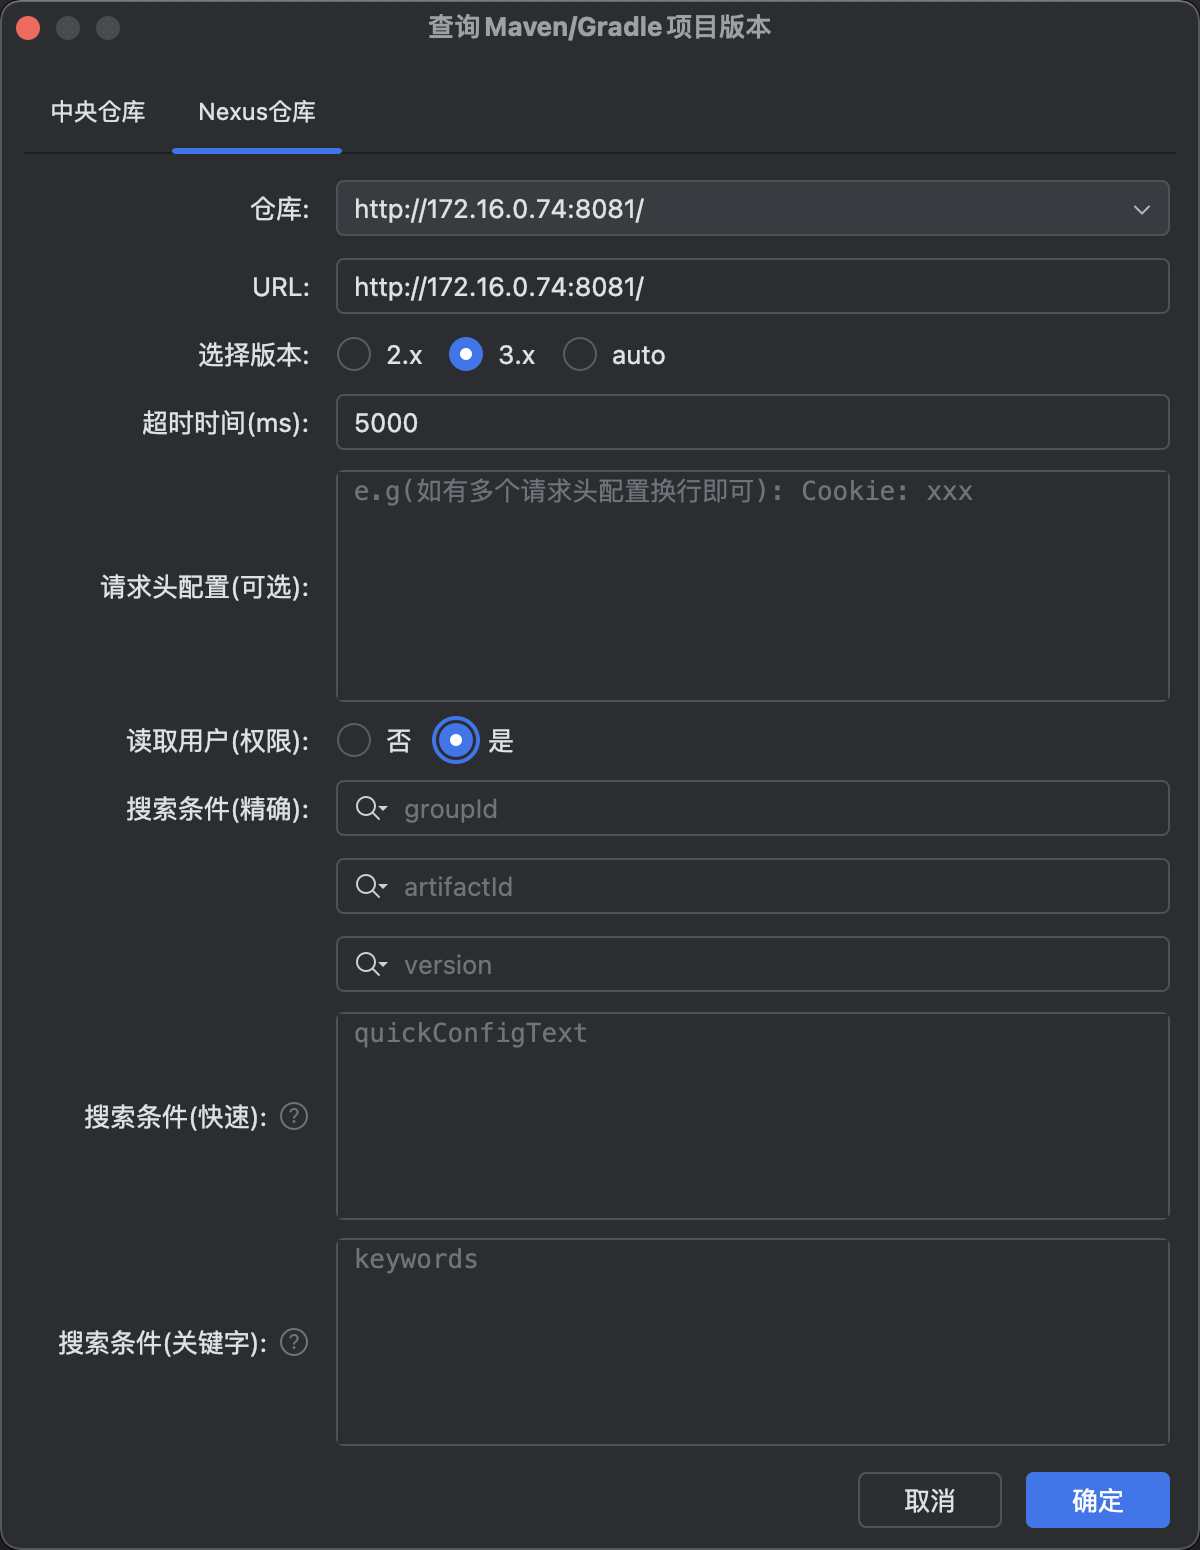This screenshot has width=1200, height=1550.
Task: Choose the auto version radio option
Action: [x=580, y=354]
